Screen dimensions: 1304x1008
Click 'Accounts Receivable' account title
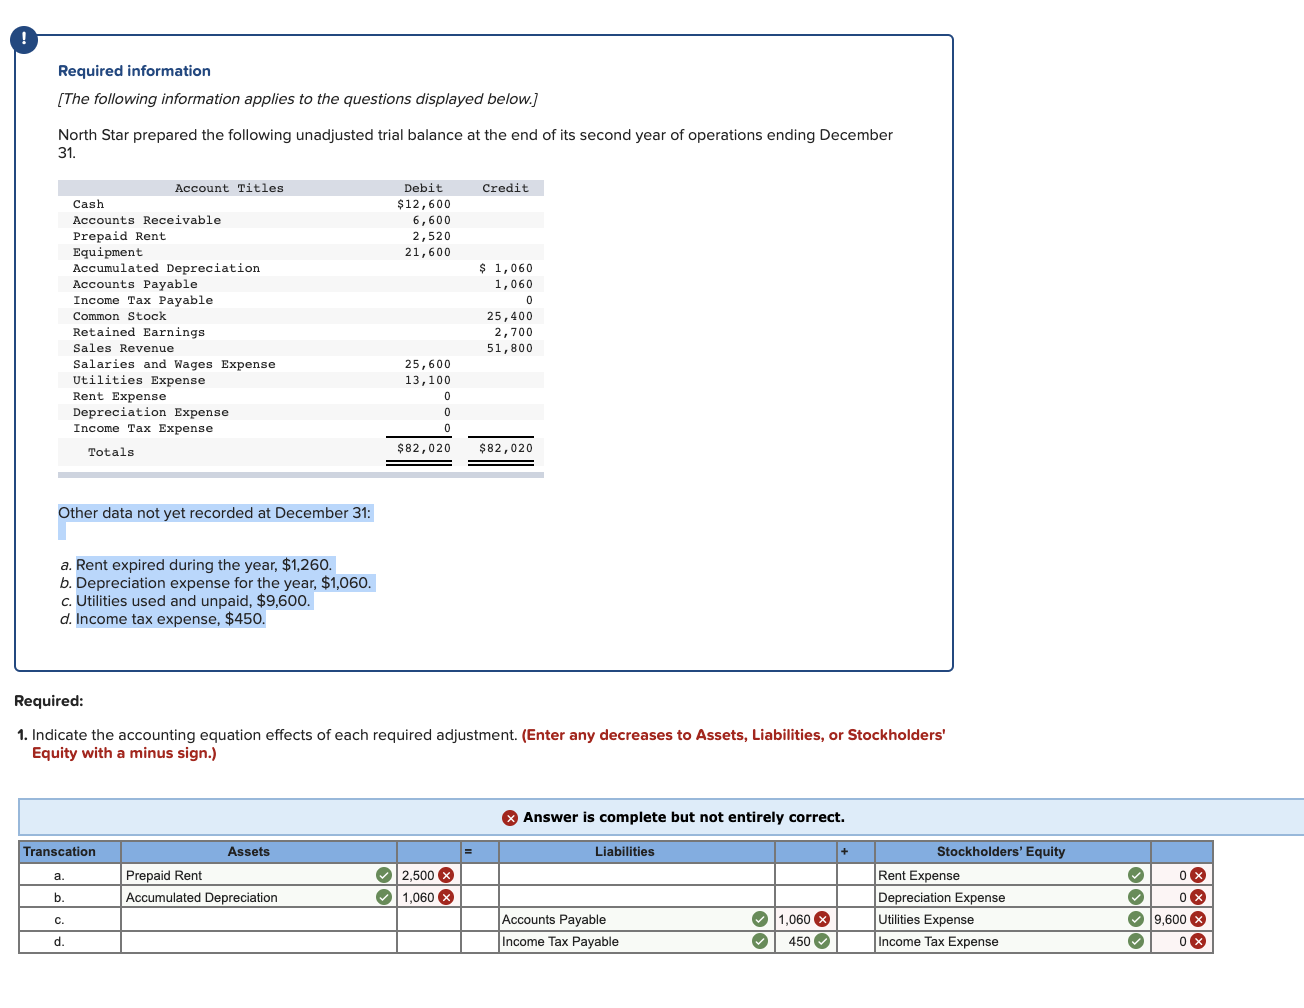[x=147, y=220]
